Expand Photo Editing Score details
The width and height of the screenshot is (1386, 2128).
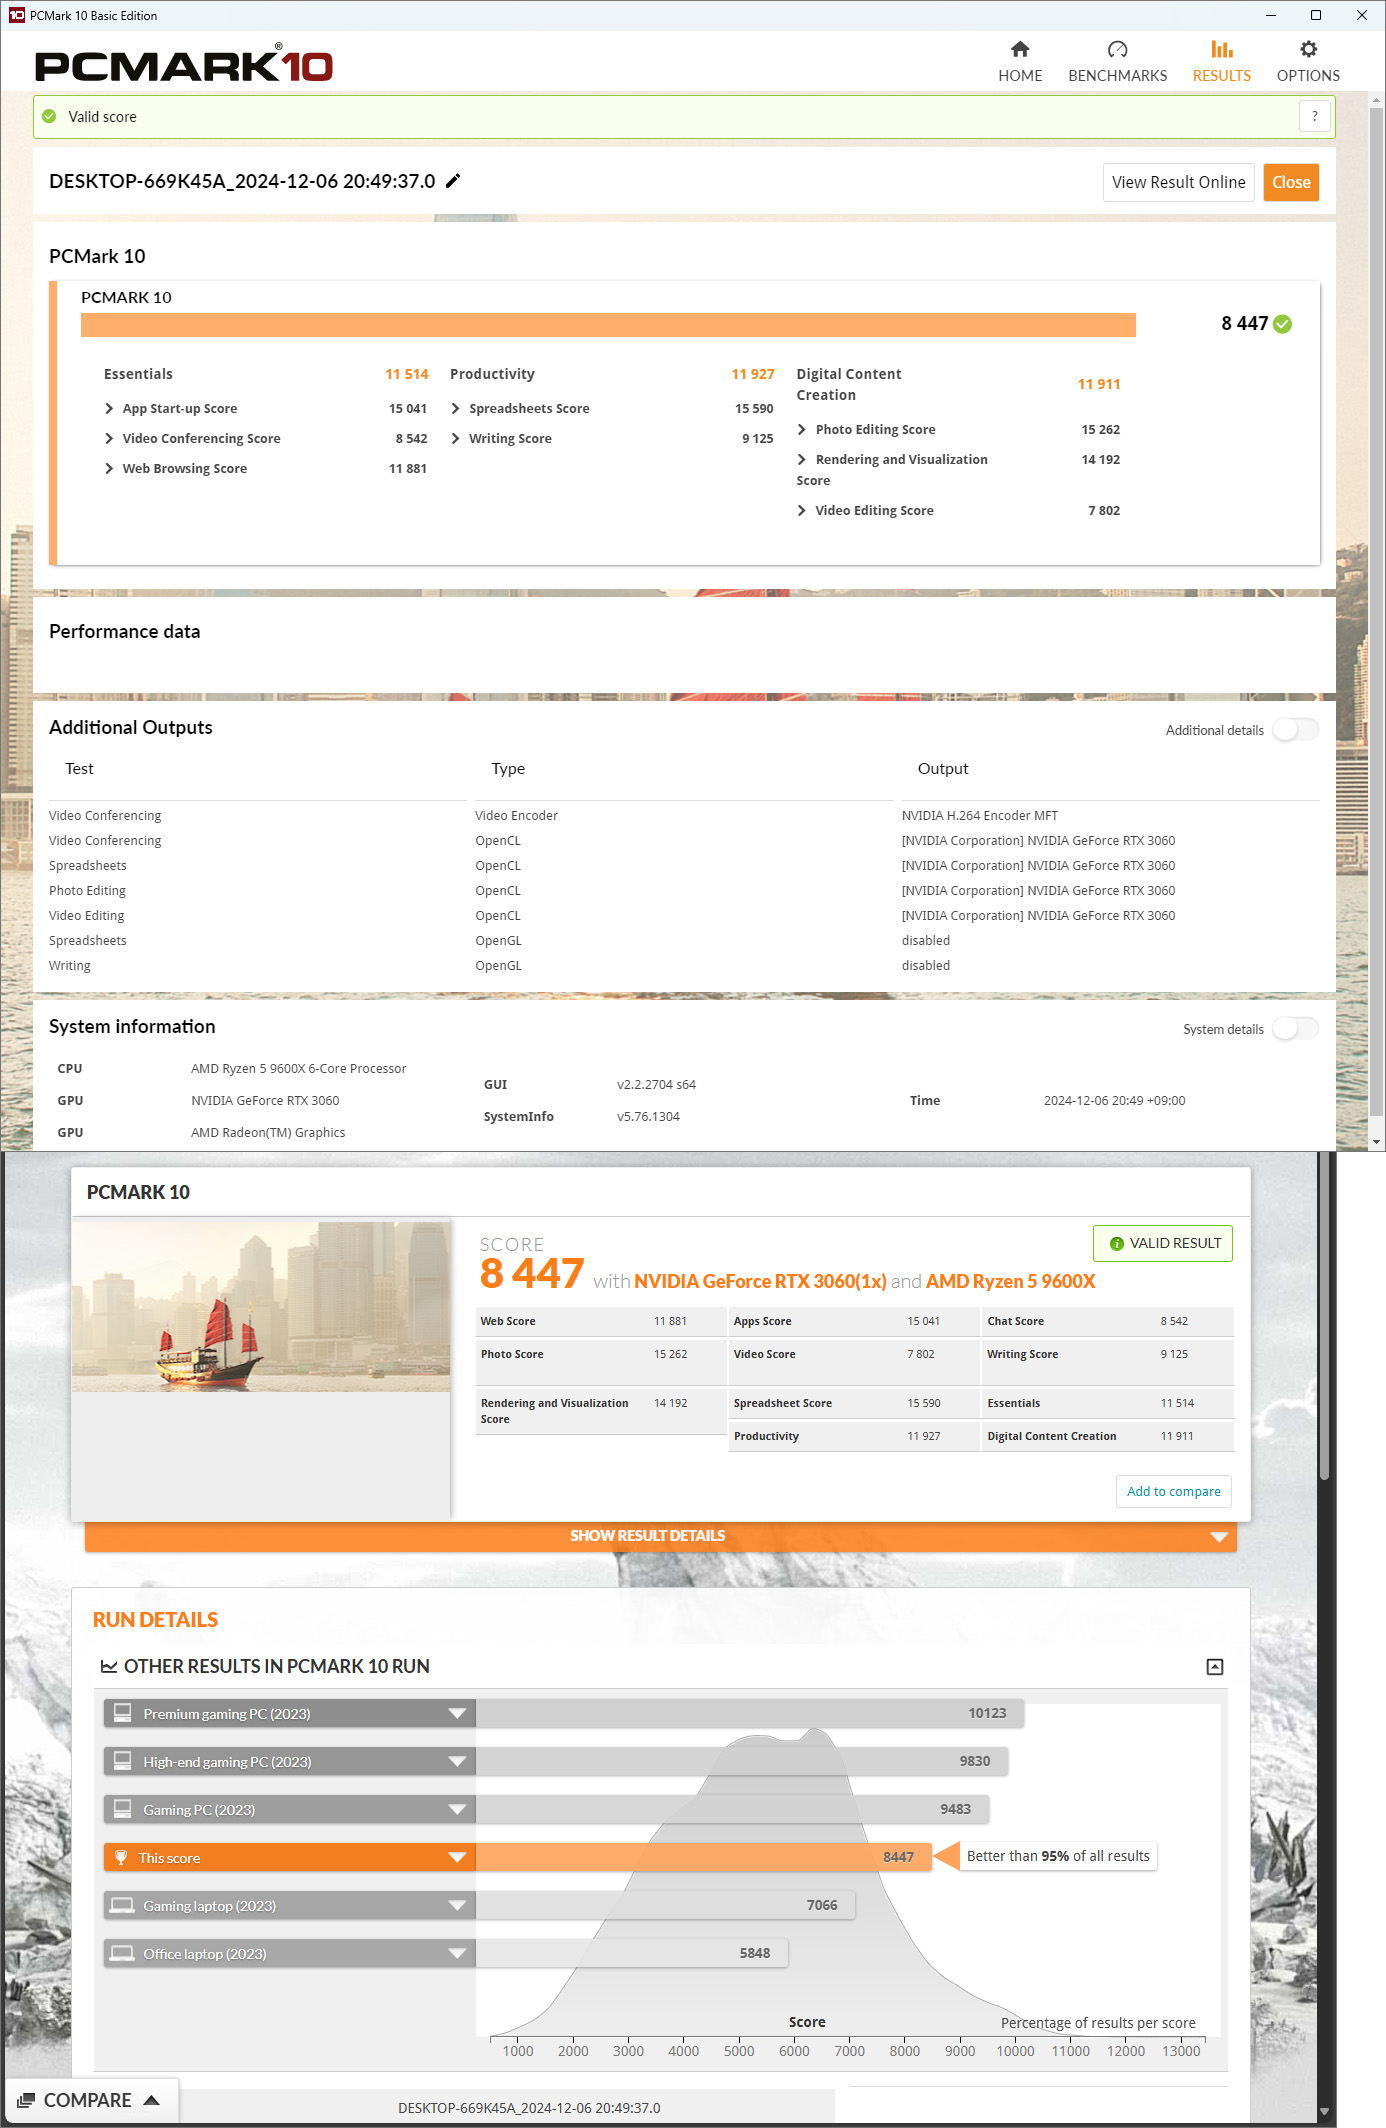coord(802,429)
